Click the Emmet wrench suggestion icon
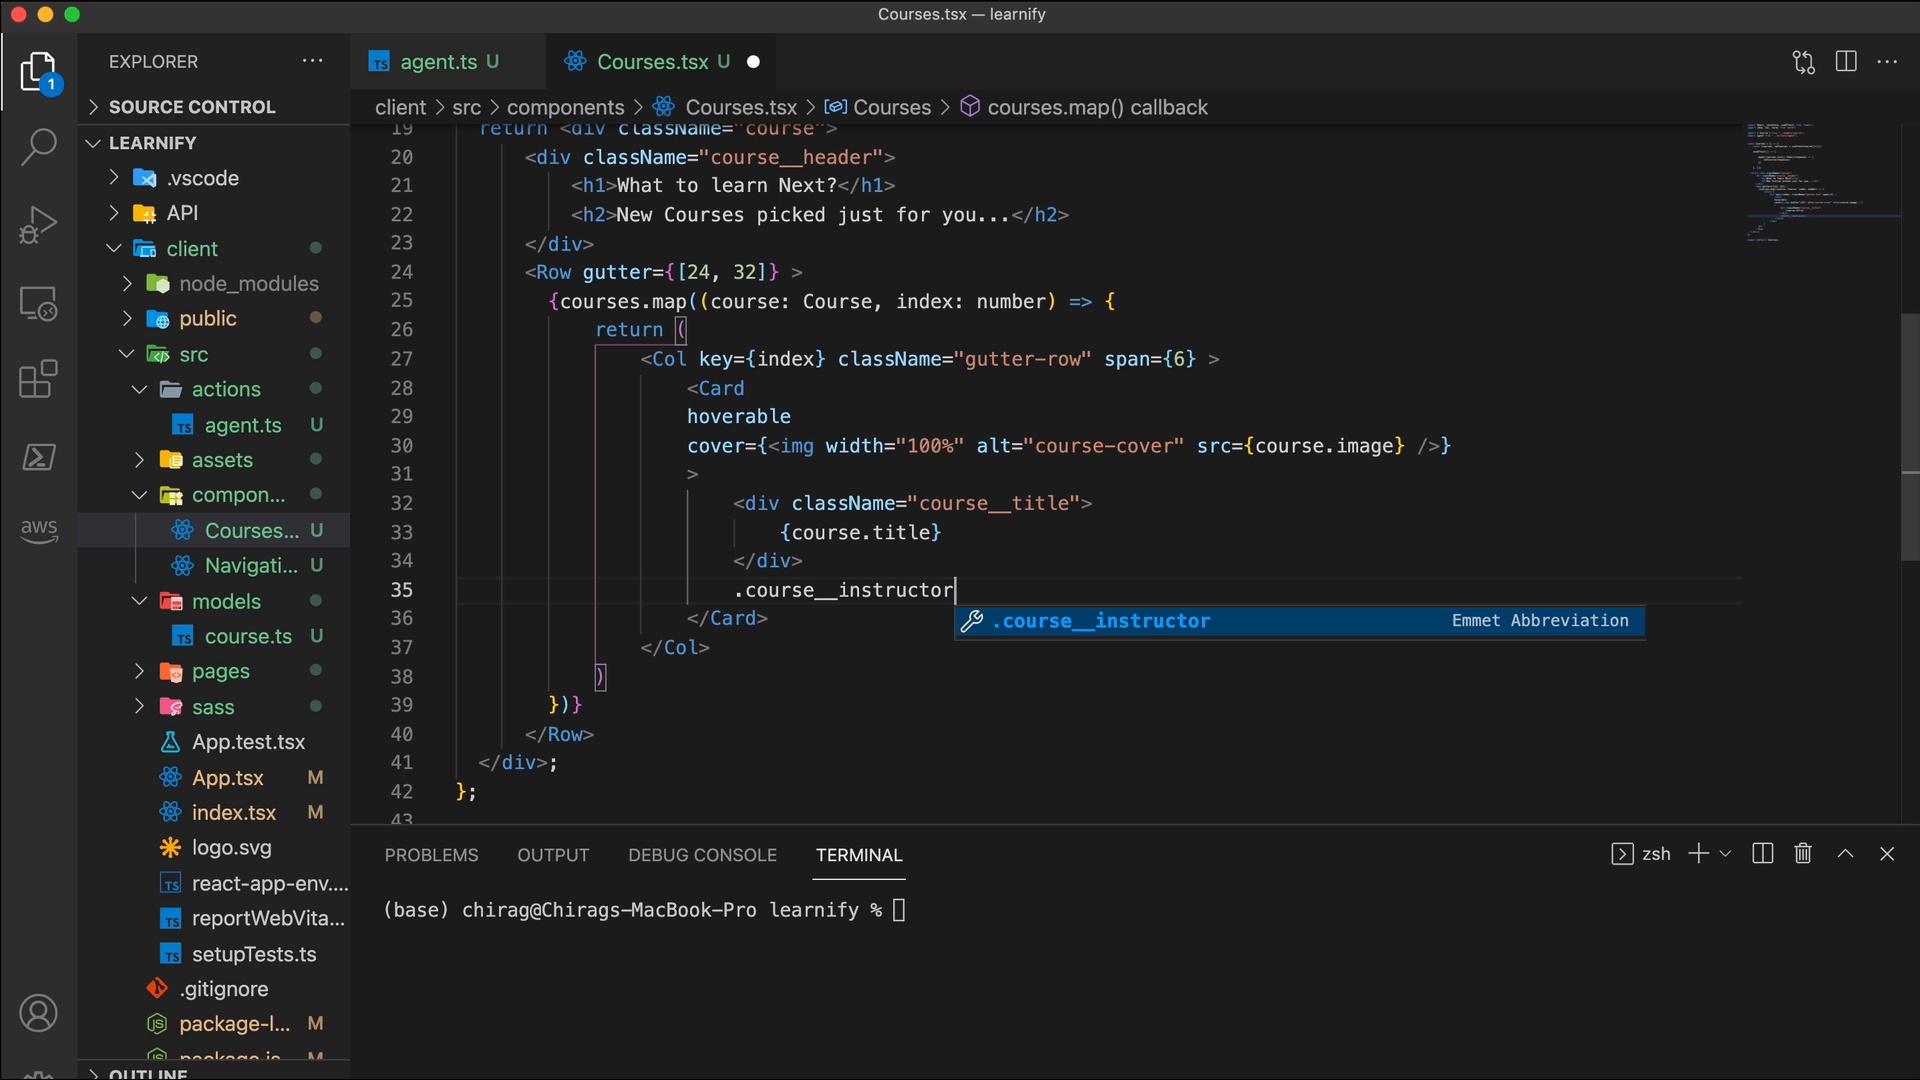Viewport: 1920px width, 1080px height. tap(972, 621)
